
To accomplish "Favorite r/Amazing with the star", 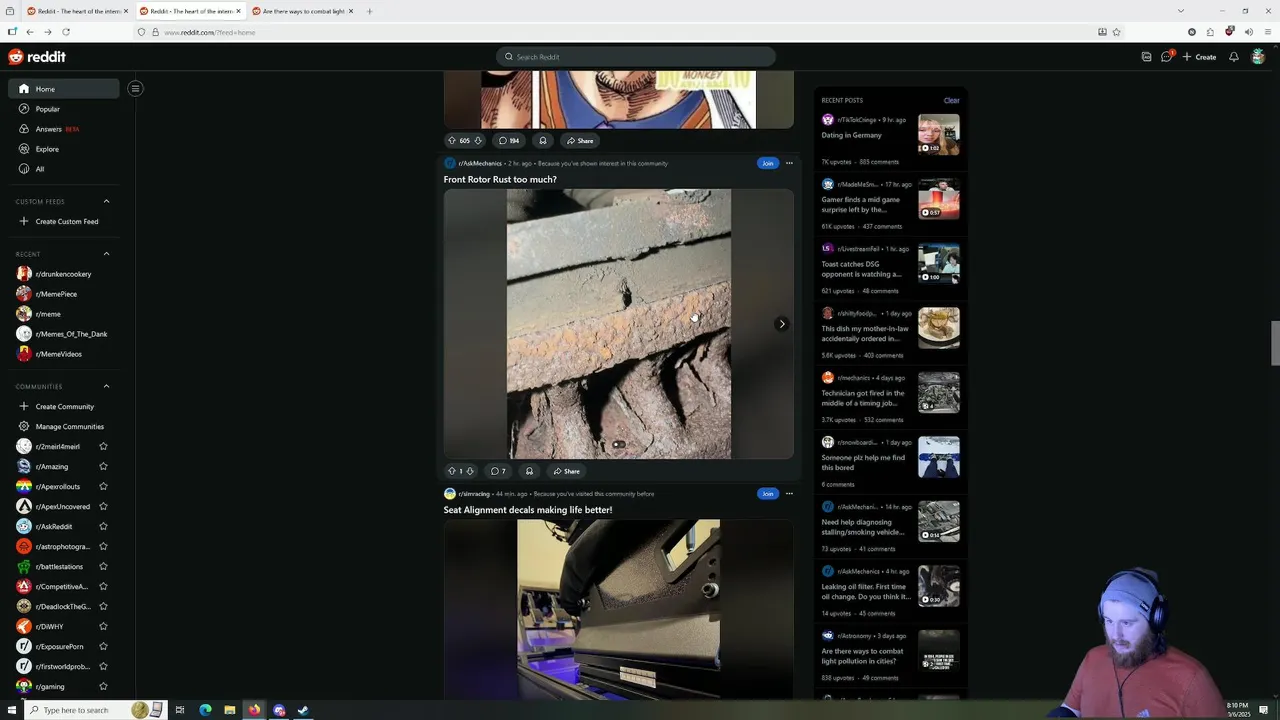I will (x=103, y=467).
